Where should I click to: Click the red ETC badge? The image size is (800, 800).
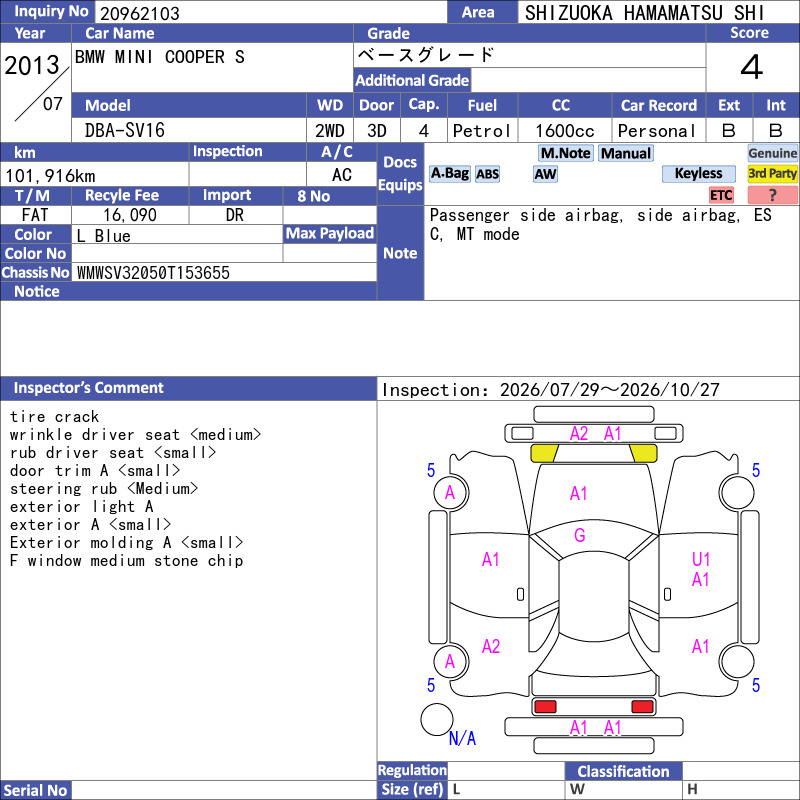(x=721, y=195)
